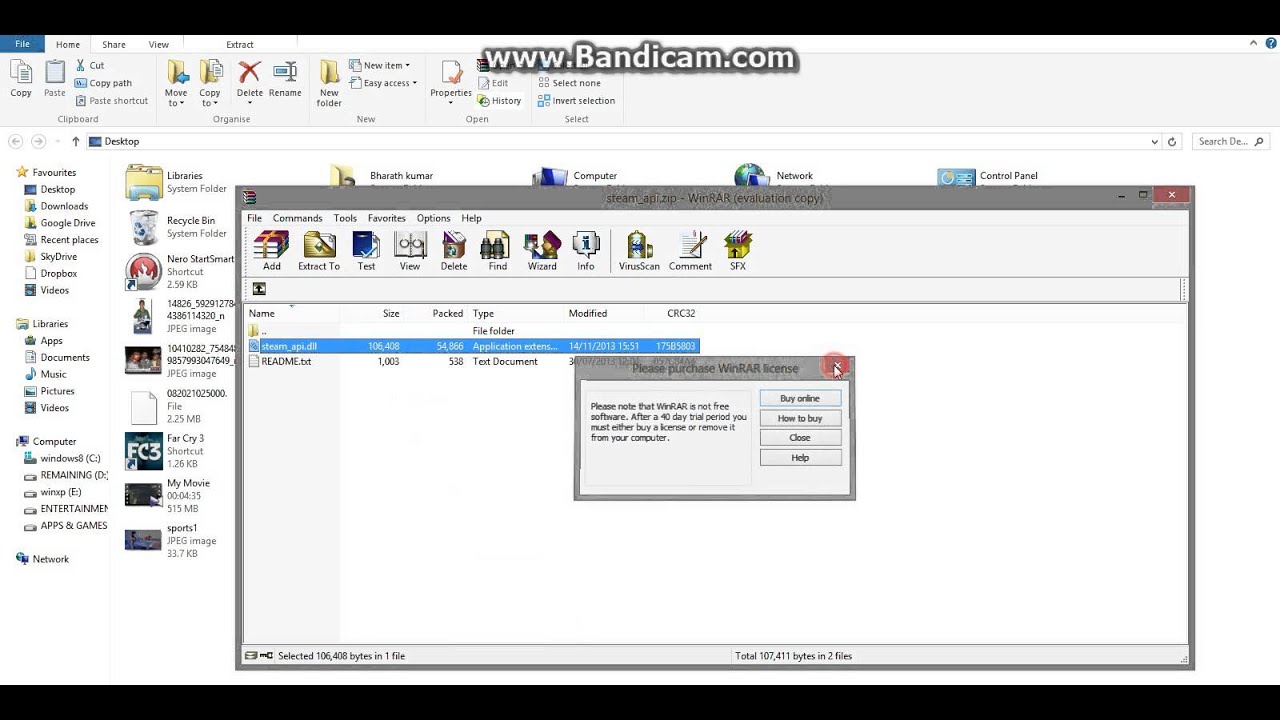Click the Paste icon in Explorer ribbon
This screenshot has width=1280, height=720.
click(x=54, y=79)
